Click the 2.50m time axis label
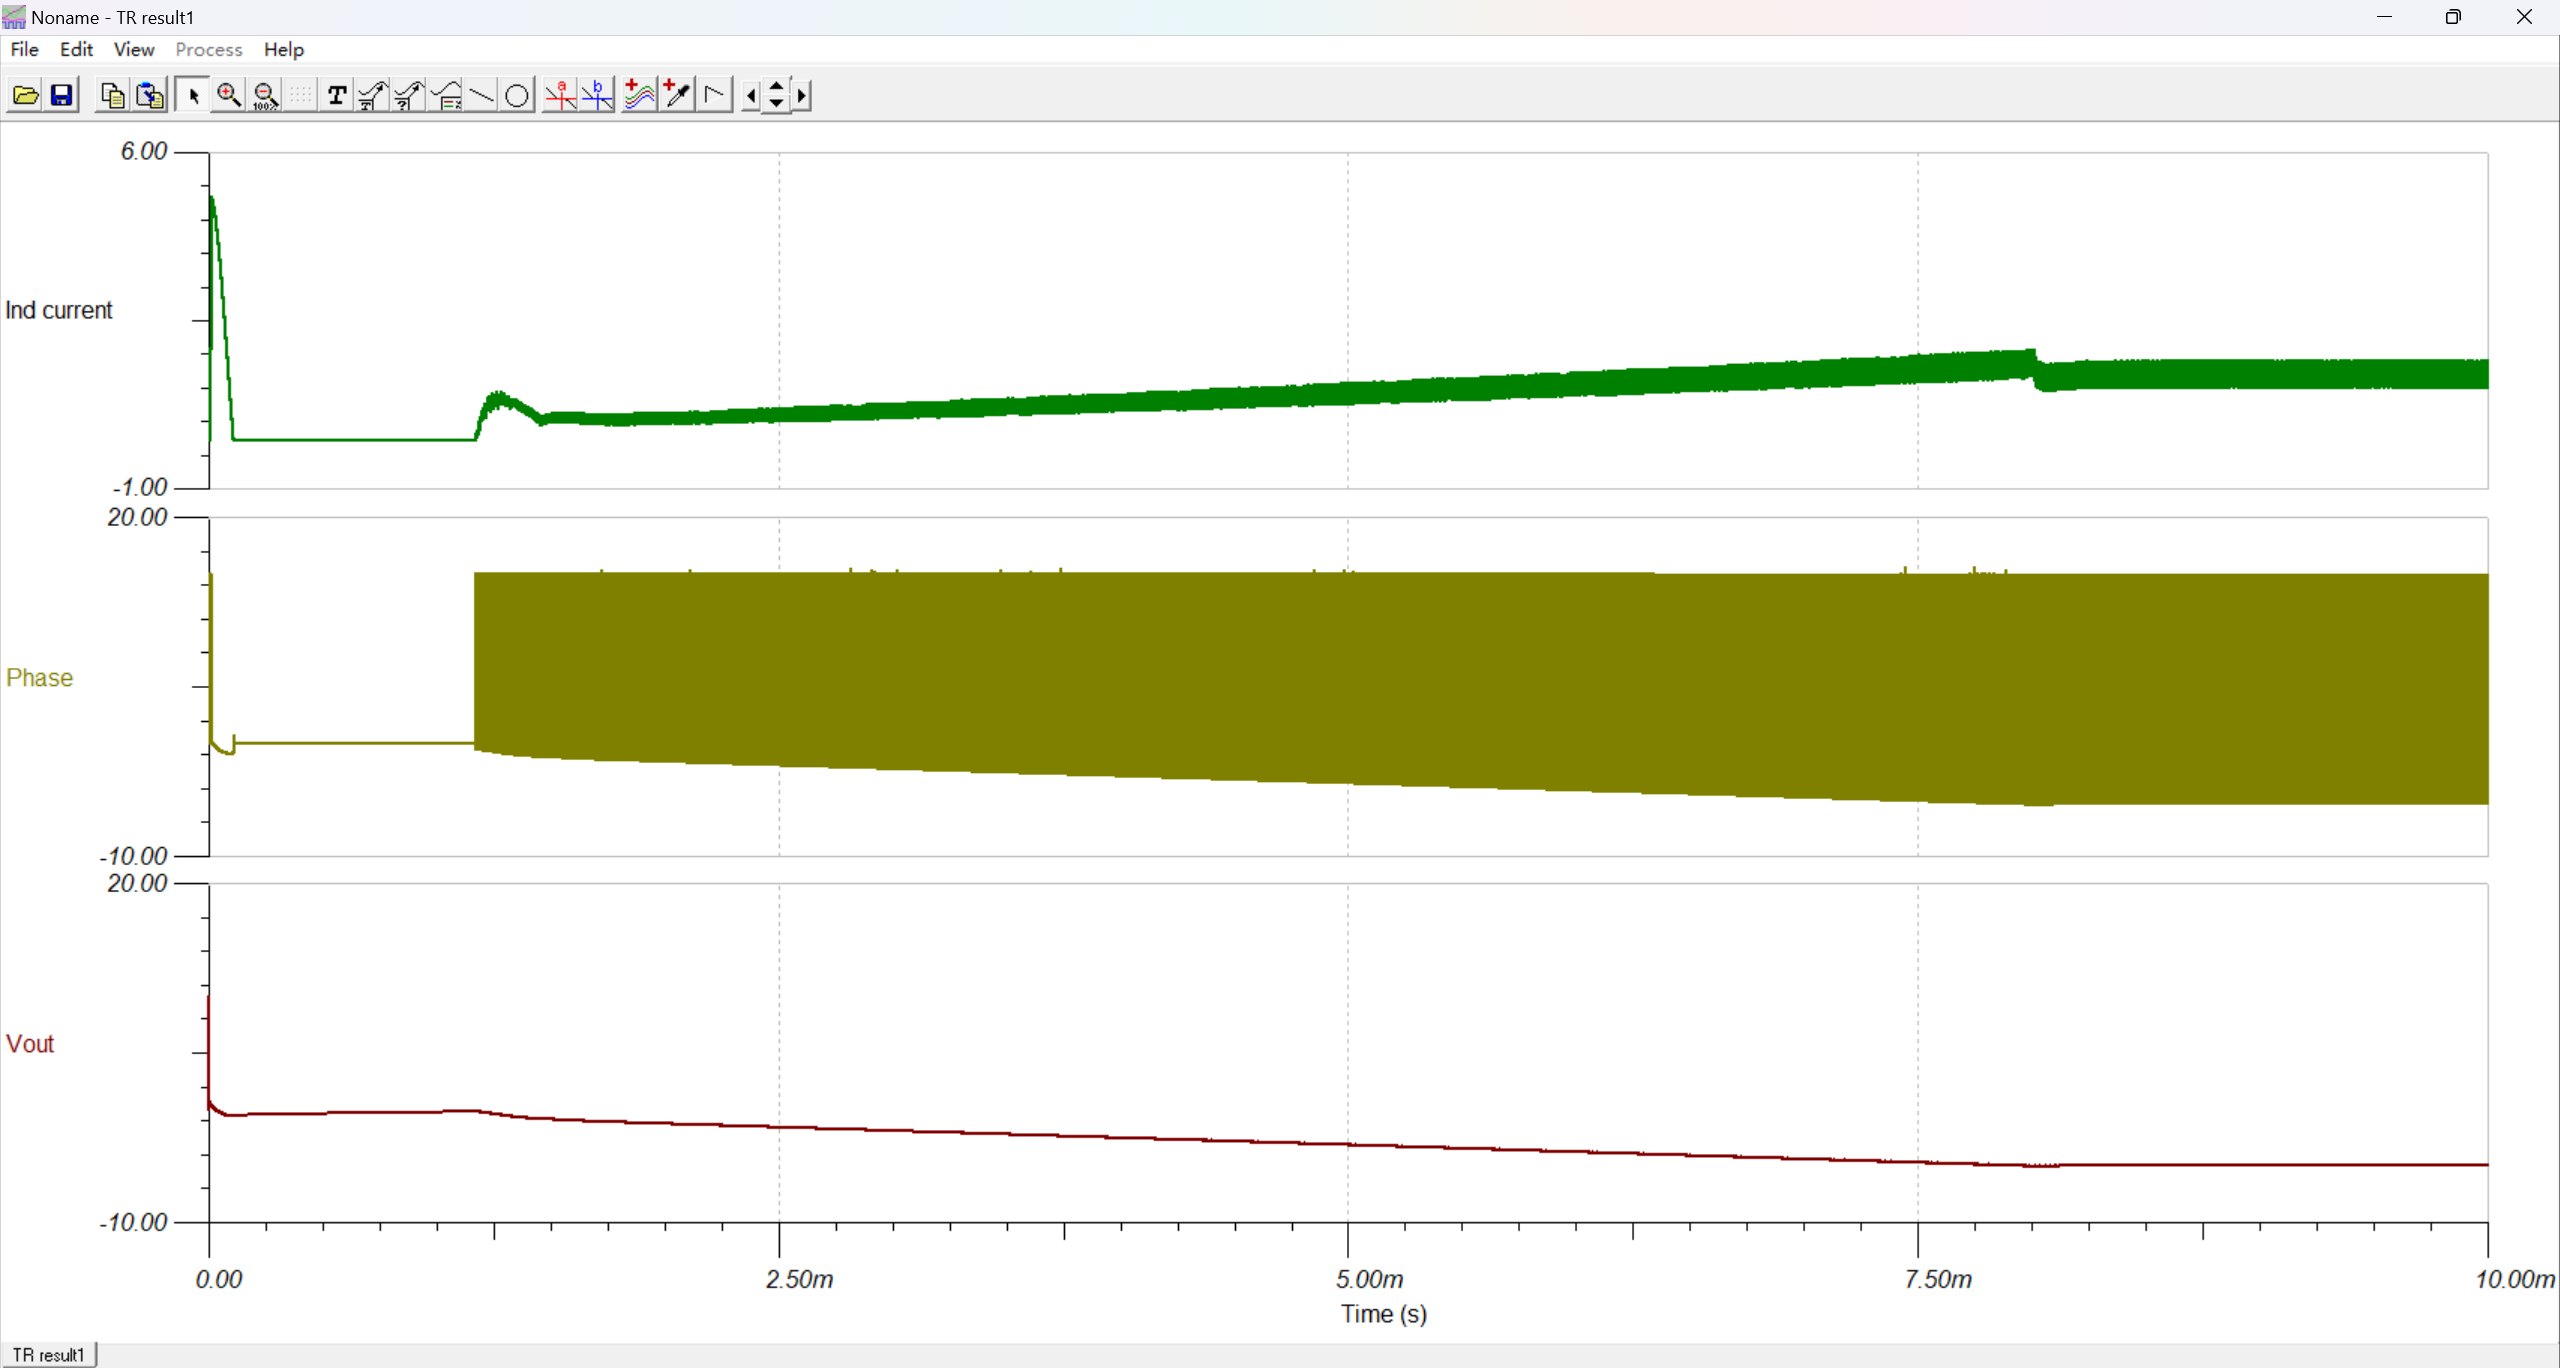The width and height of the screenshot is (2560, 1368). click(800, 1279)
